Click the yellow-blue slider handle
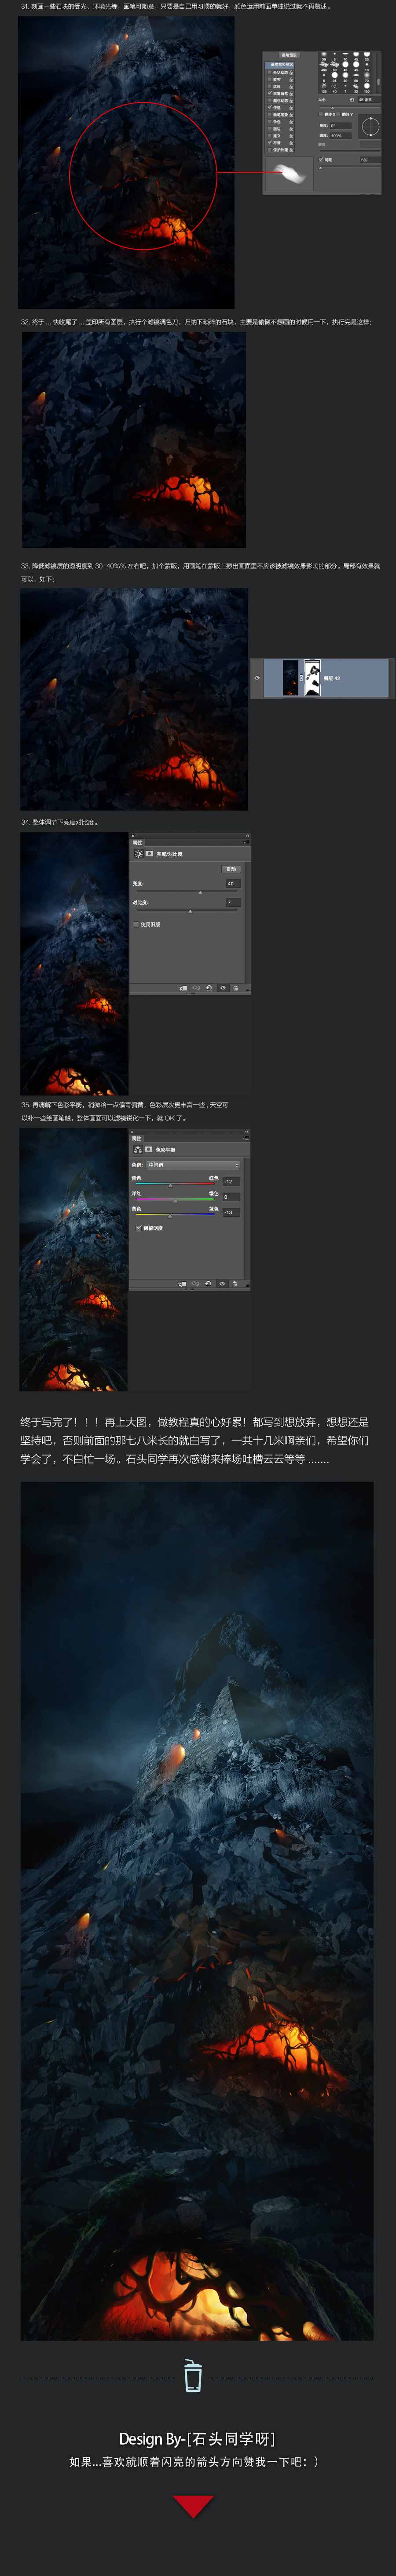Image resolution: width=396 pixels, height=2576 pixels. (170, 1216)
